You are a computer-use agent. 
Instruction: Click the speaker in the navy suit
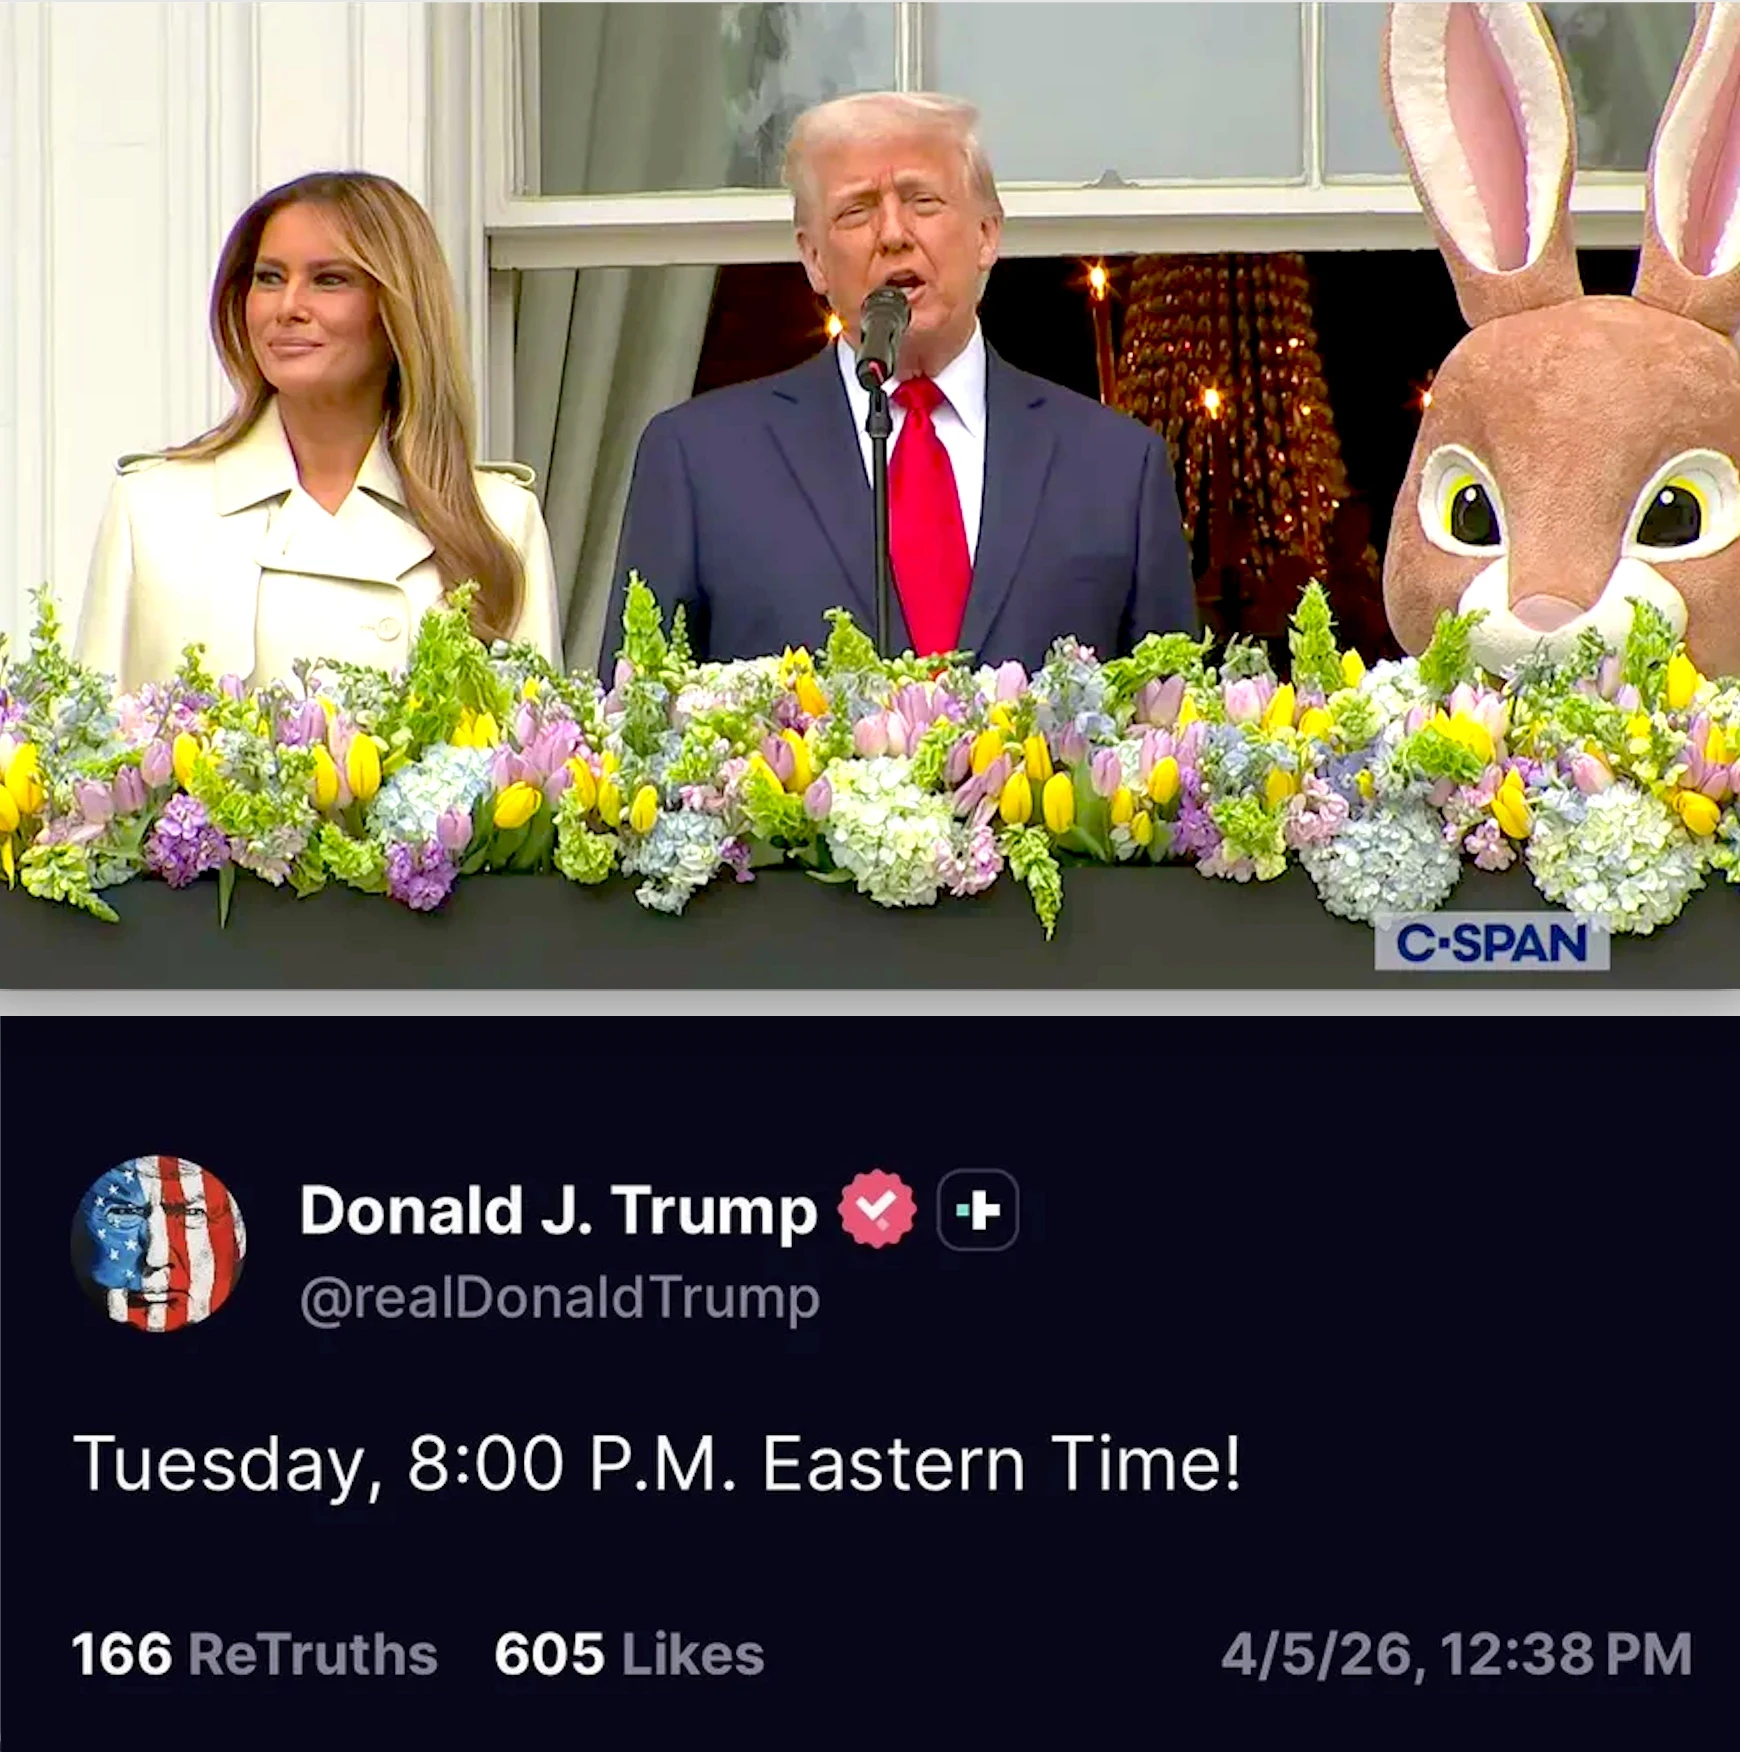[x=895, y=390]
